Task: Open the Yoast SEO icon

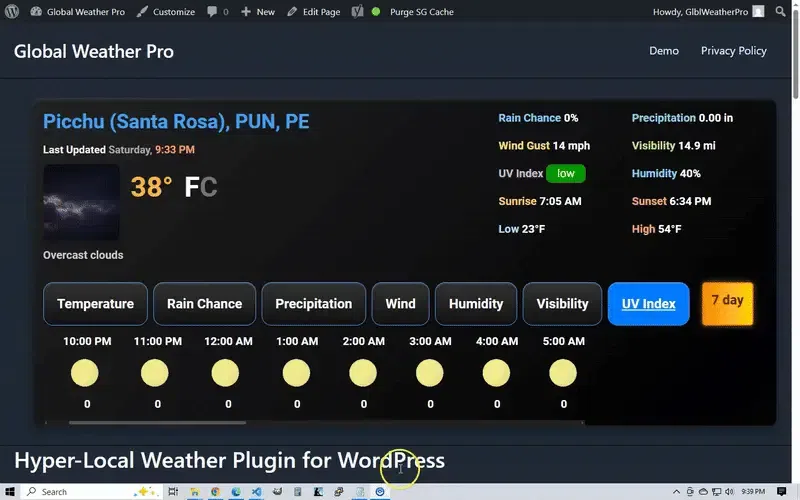Action: click(357, 11)
